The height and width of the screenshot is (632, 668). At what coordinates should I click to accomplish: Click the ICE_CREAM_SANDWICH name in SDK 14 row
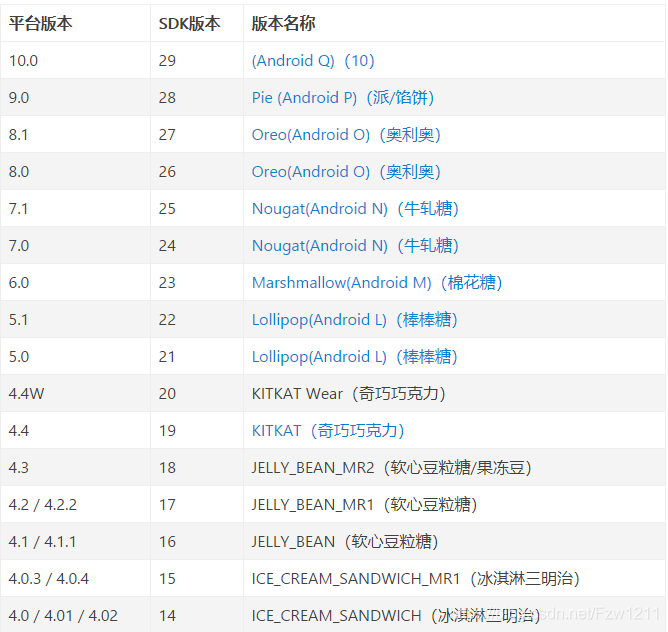pos(396,616)
